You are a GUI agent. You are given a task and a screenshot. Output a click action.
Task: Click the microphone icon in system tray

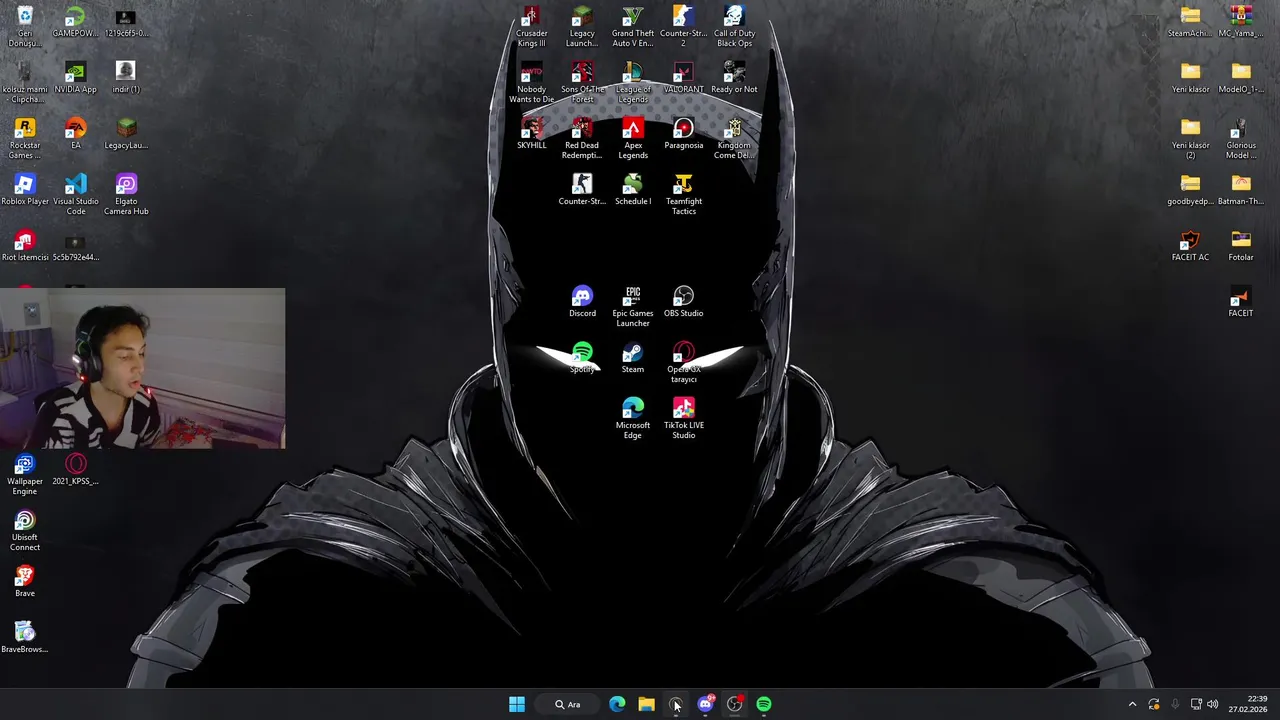click(x=1175, y=704)
